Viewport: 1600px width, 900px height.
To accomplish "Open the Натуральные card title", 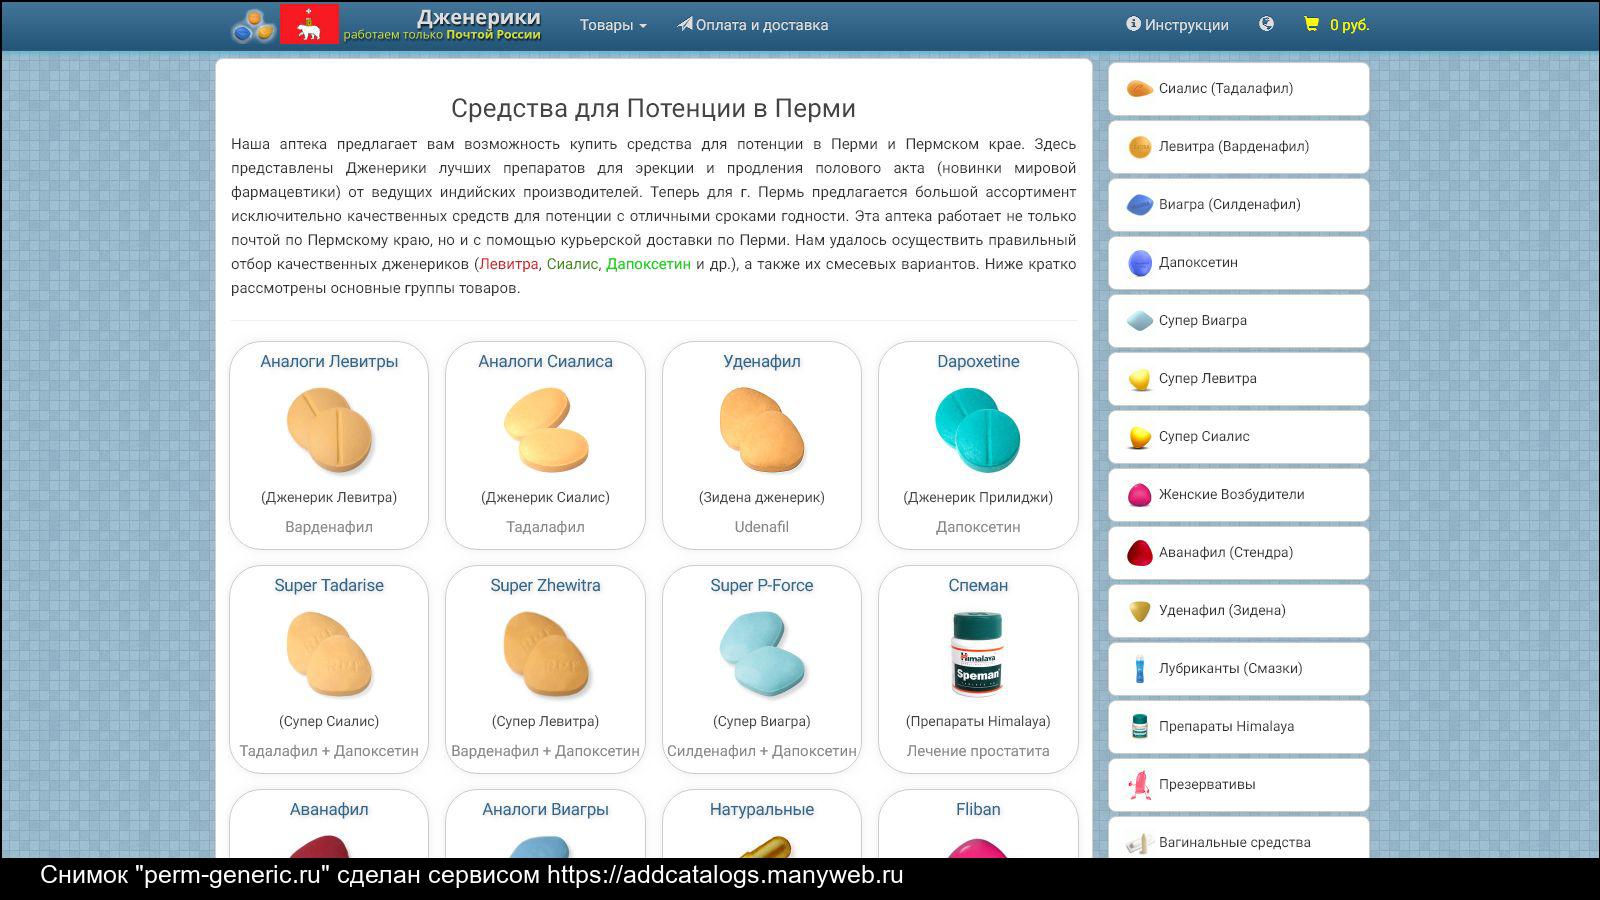I will (x=762, y=809).
